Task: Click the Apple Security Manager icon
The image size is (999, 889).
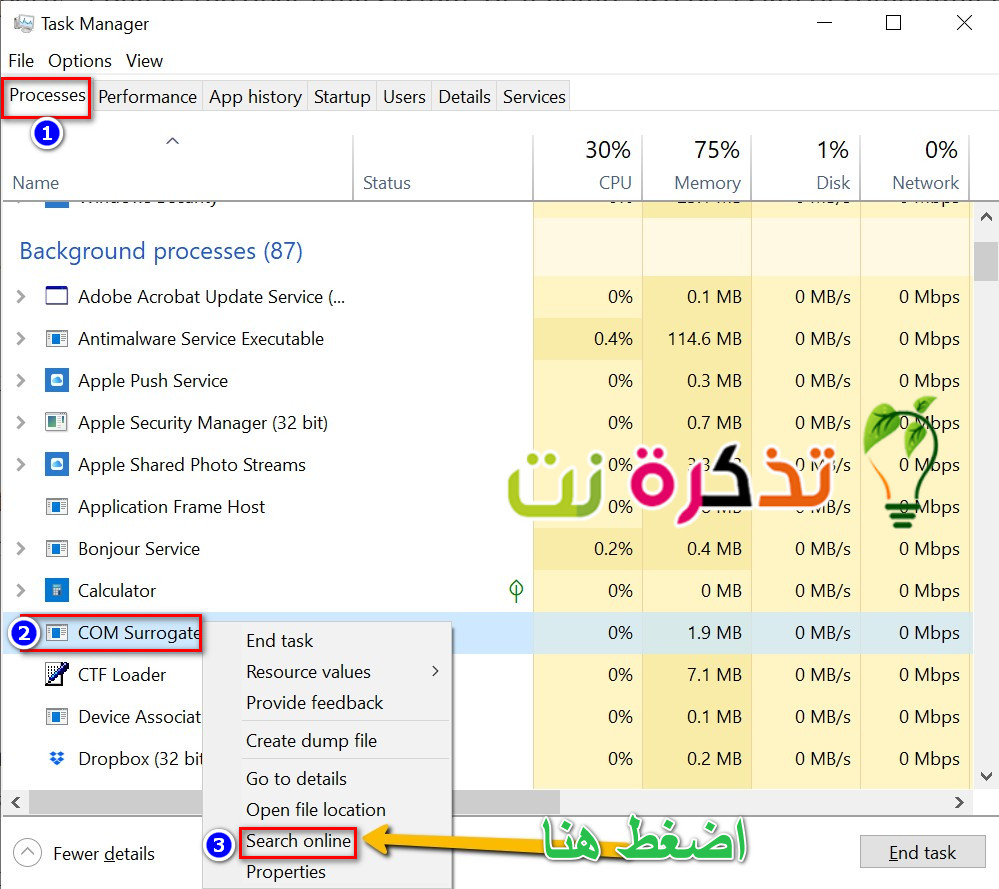Action: click(57, 423)
